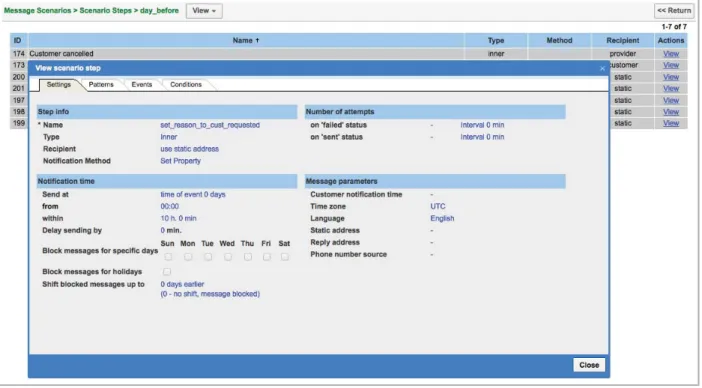The height and width of the screenshot is (388, 702).
Task: Toggle the Tue block-day checkbox
Action: tap(208, 257)
